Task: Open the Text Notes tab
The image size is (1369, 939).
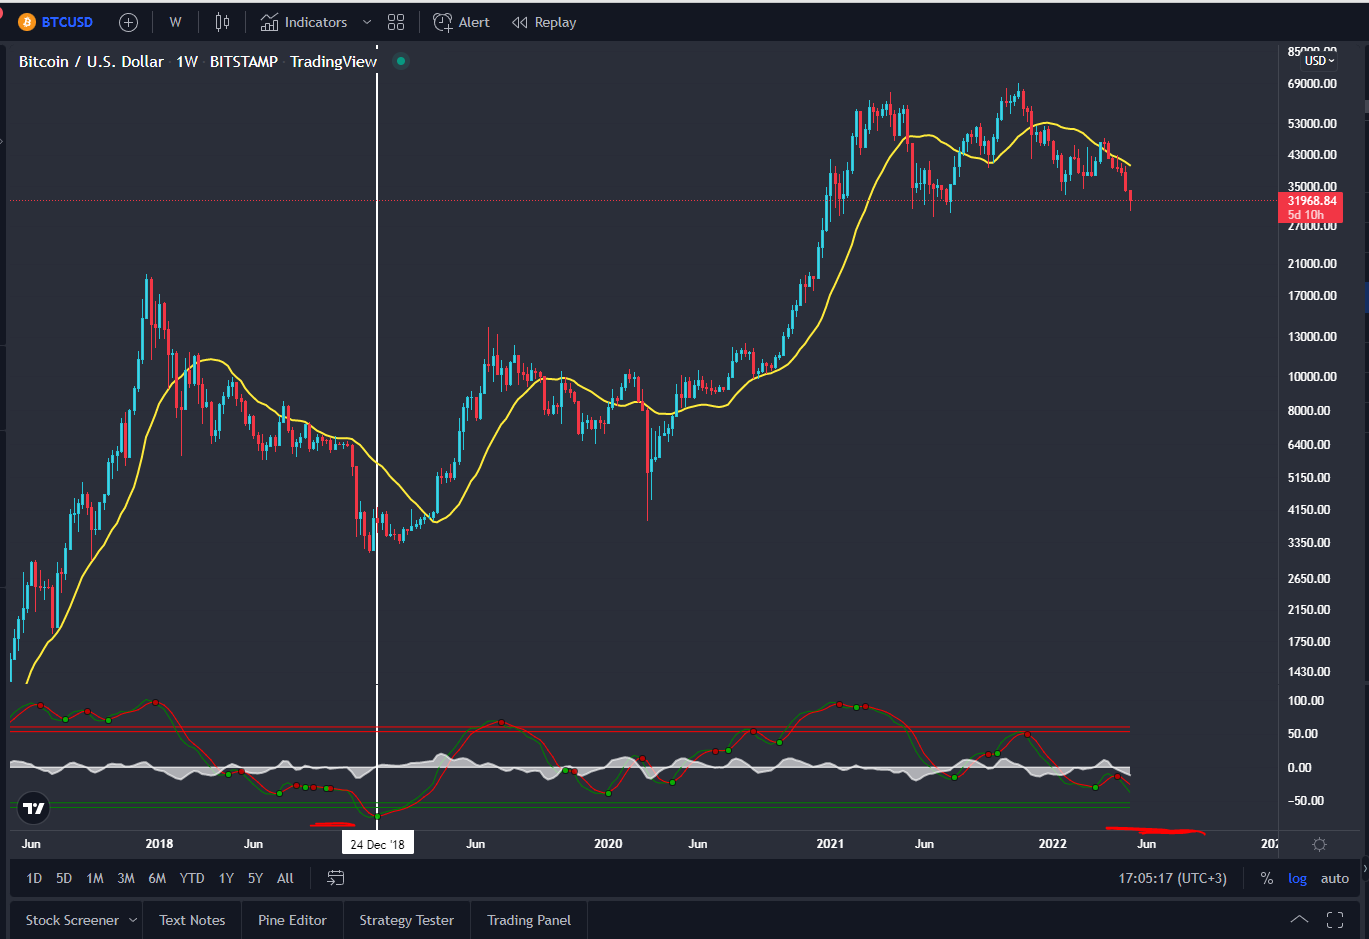Action: [x=192, y=920]
